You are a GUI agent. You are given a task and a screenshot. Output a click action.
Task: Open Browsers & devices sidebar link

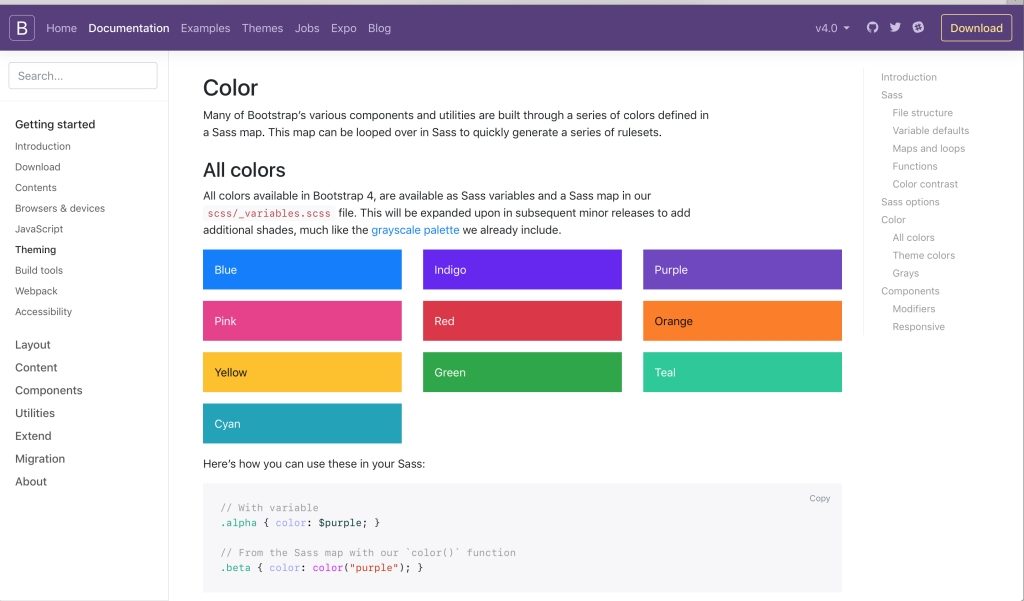(x=59, y=208)
